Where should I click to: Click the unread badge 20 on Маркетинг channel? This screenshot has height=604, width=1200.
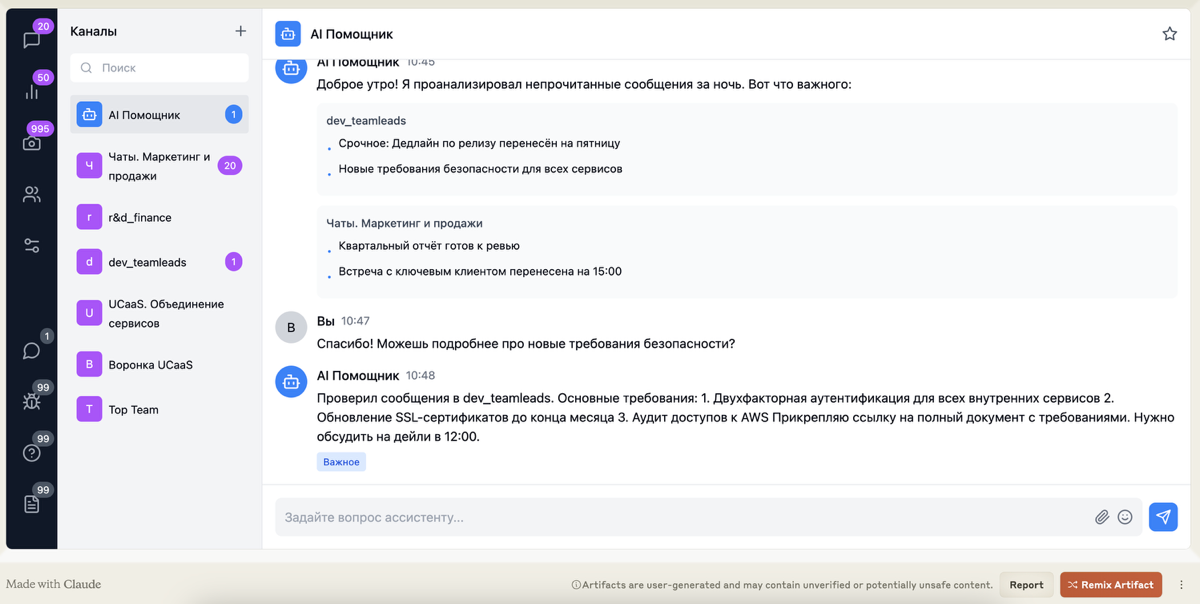[x=230, y=166]
